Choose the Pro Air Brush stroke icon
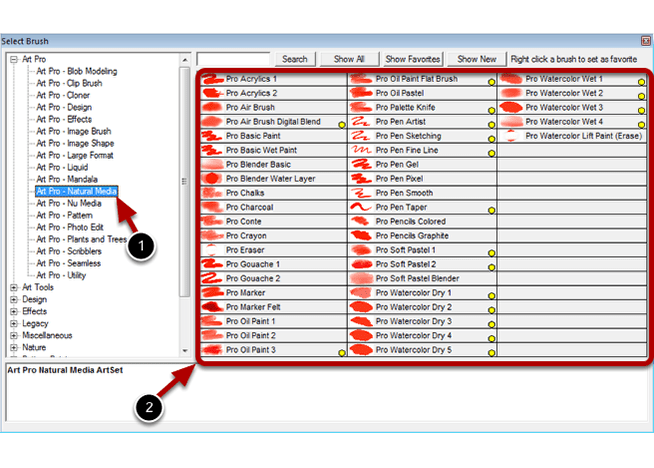The height and width of the screenshot is (468, 654). pos(213,107)
